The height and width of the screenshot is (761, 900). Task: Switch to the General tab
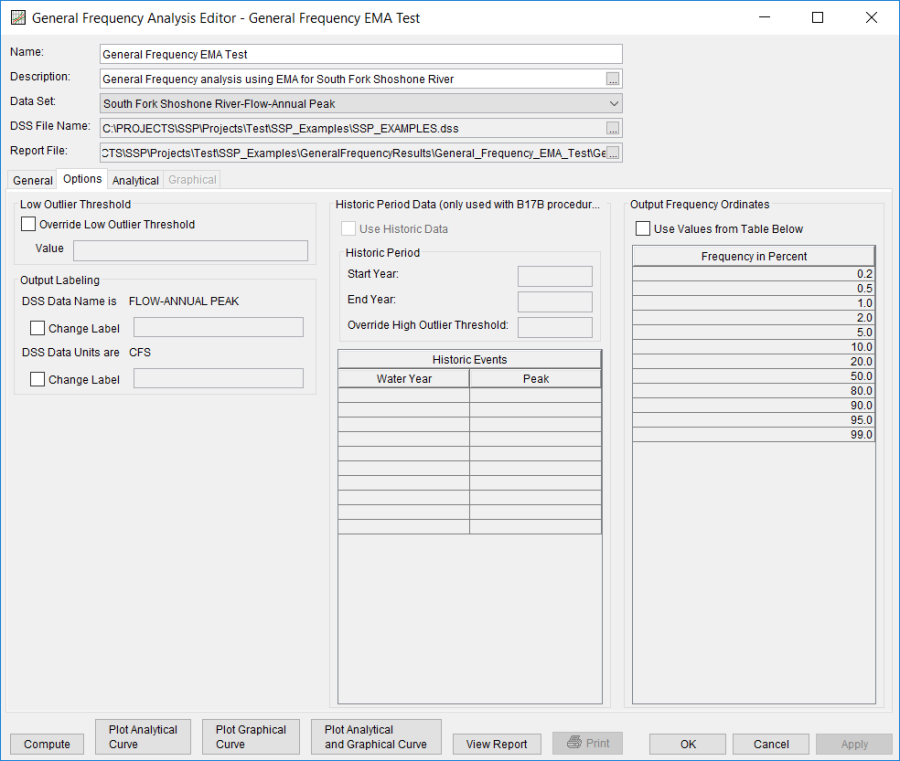tap(33, 180)
